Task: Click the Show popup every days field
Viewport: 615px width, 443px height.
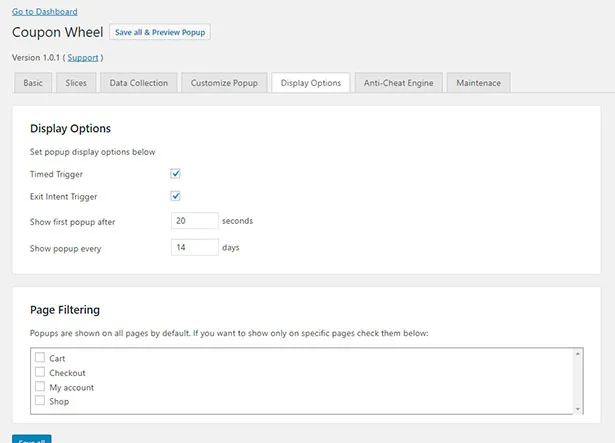Action: [x=194, y=247]
